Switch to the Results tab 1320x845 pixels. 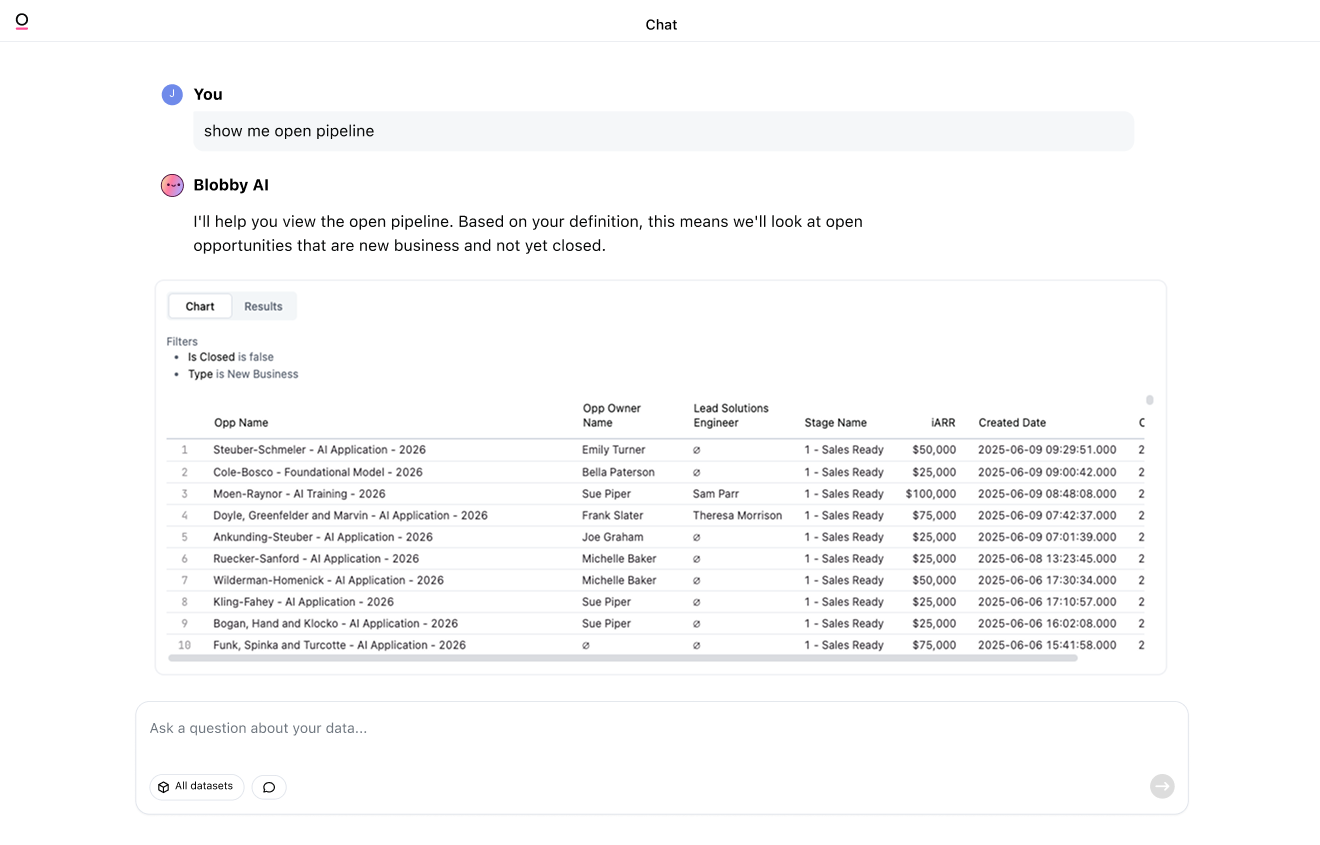click(263, 306)
